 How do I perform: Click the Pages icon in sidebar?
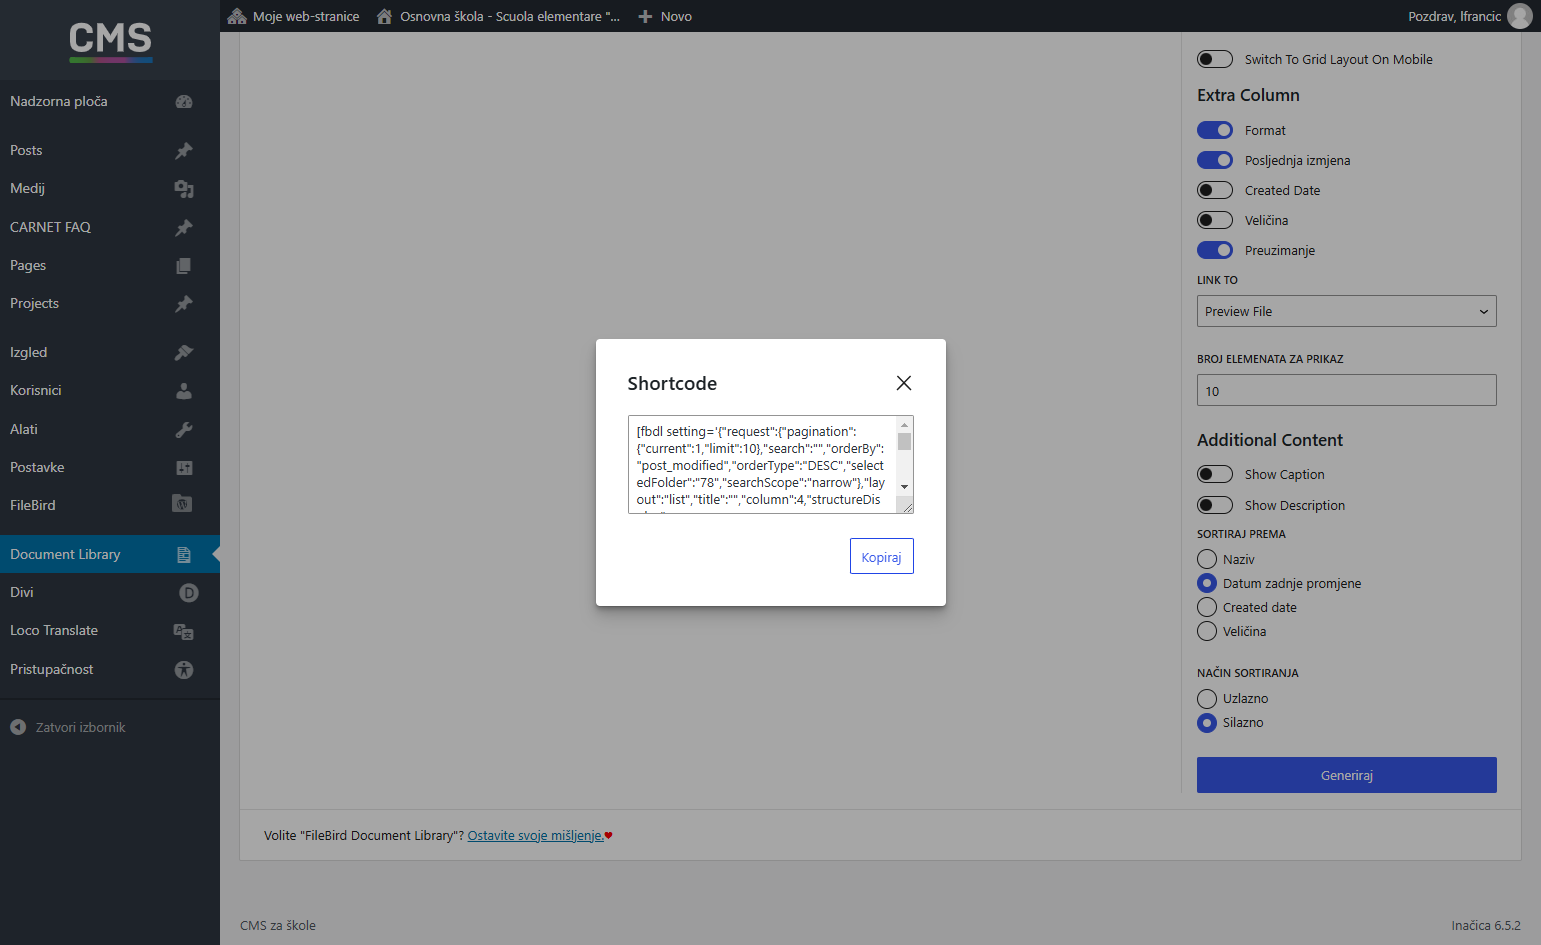coord(184,265)
